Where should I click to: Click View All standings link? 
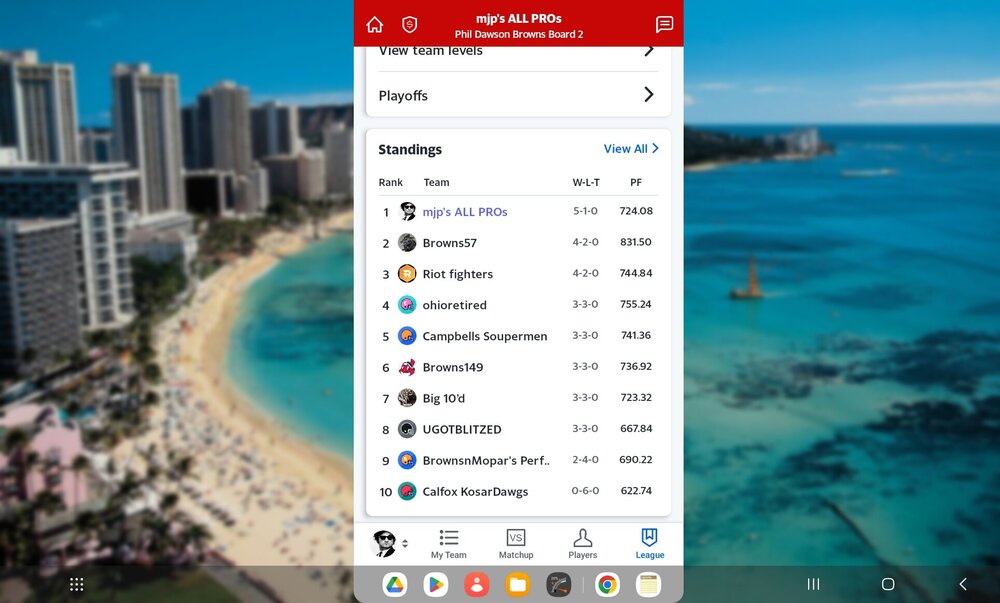tap(631, 149)
